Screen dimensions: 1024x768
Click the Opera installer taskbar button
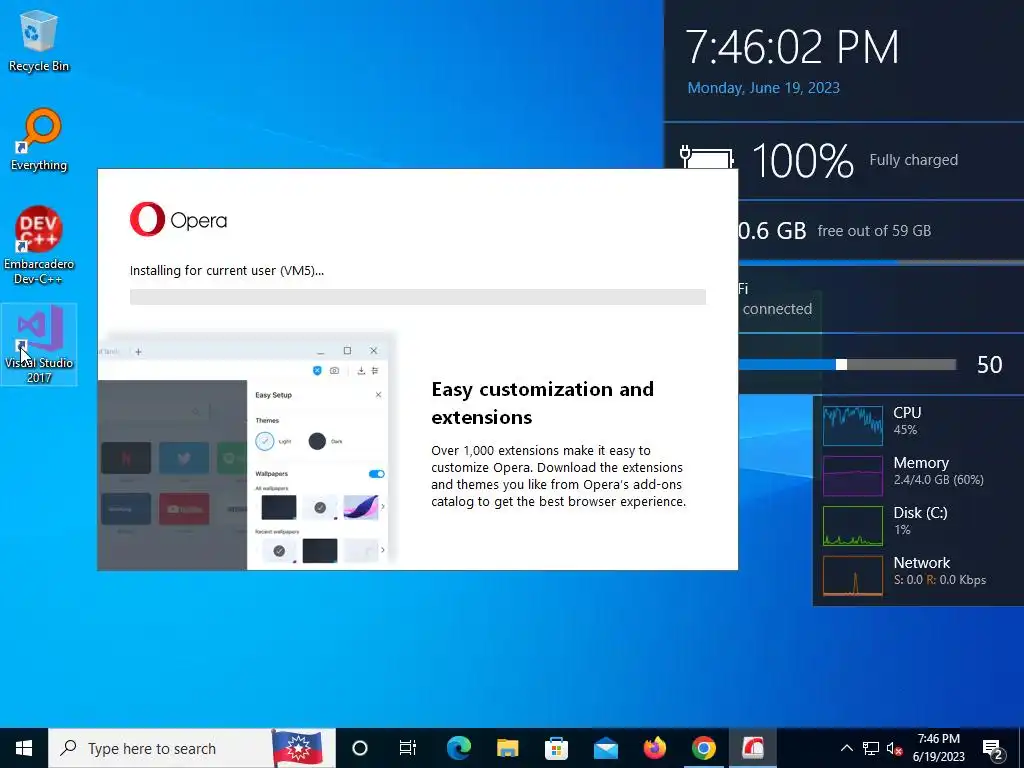coord(752,748)
